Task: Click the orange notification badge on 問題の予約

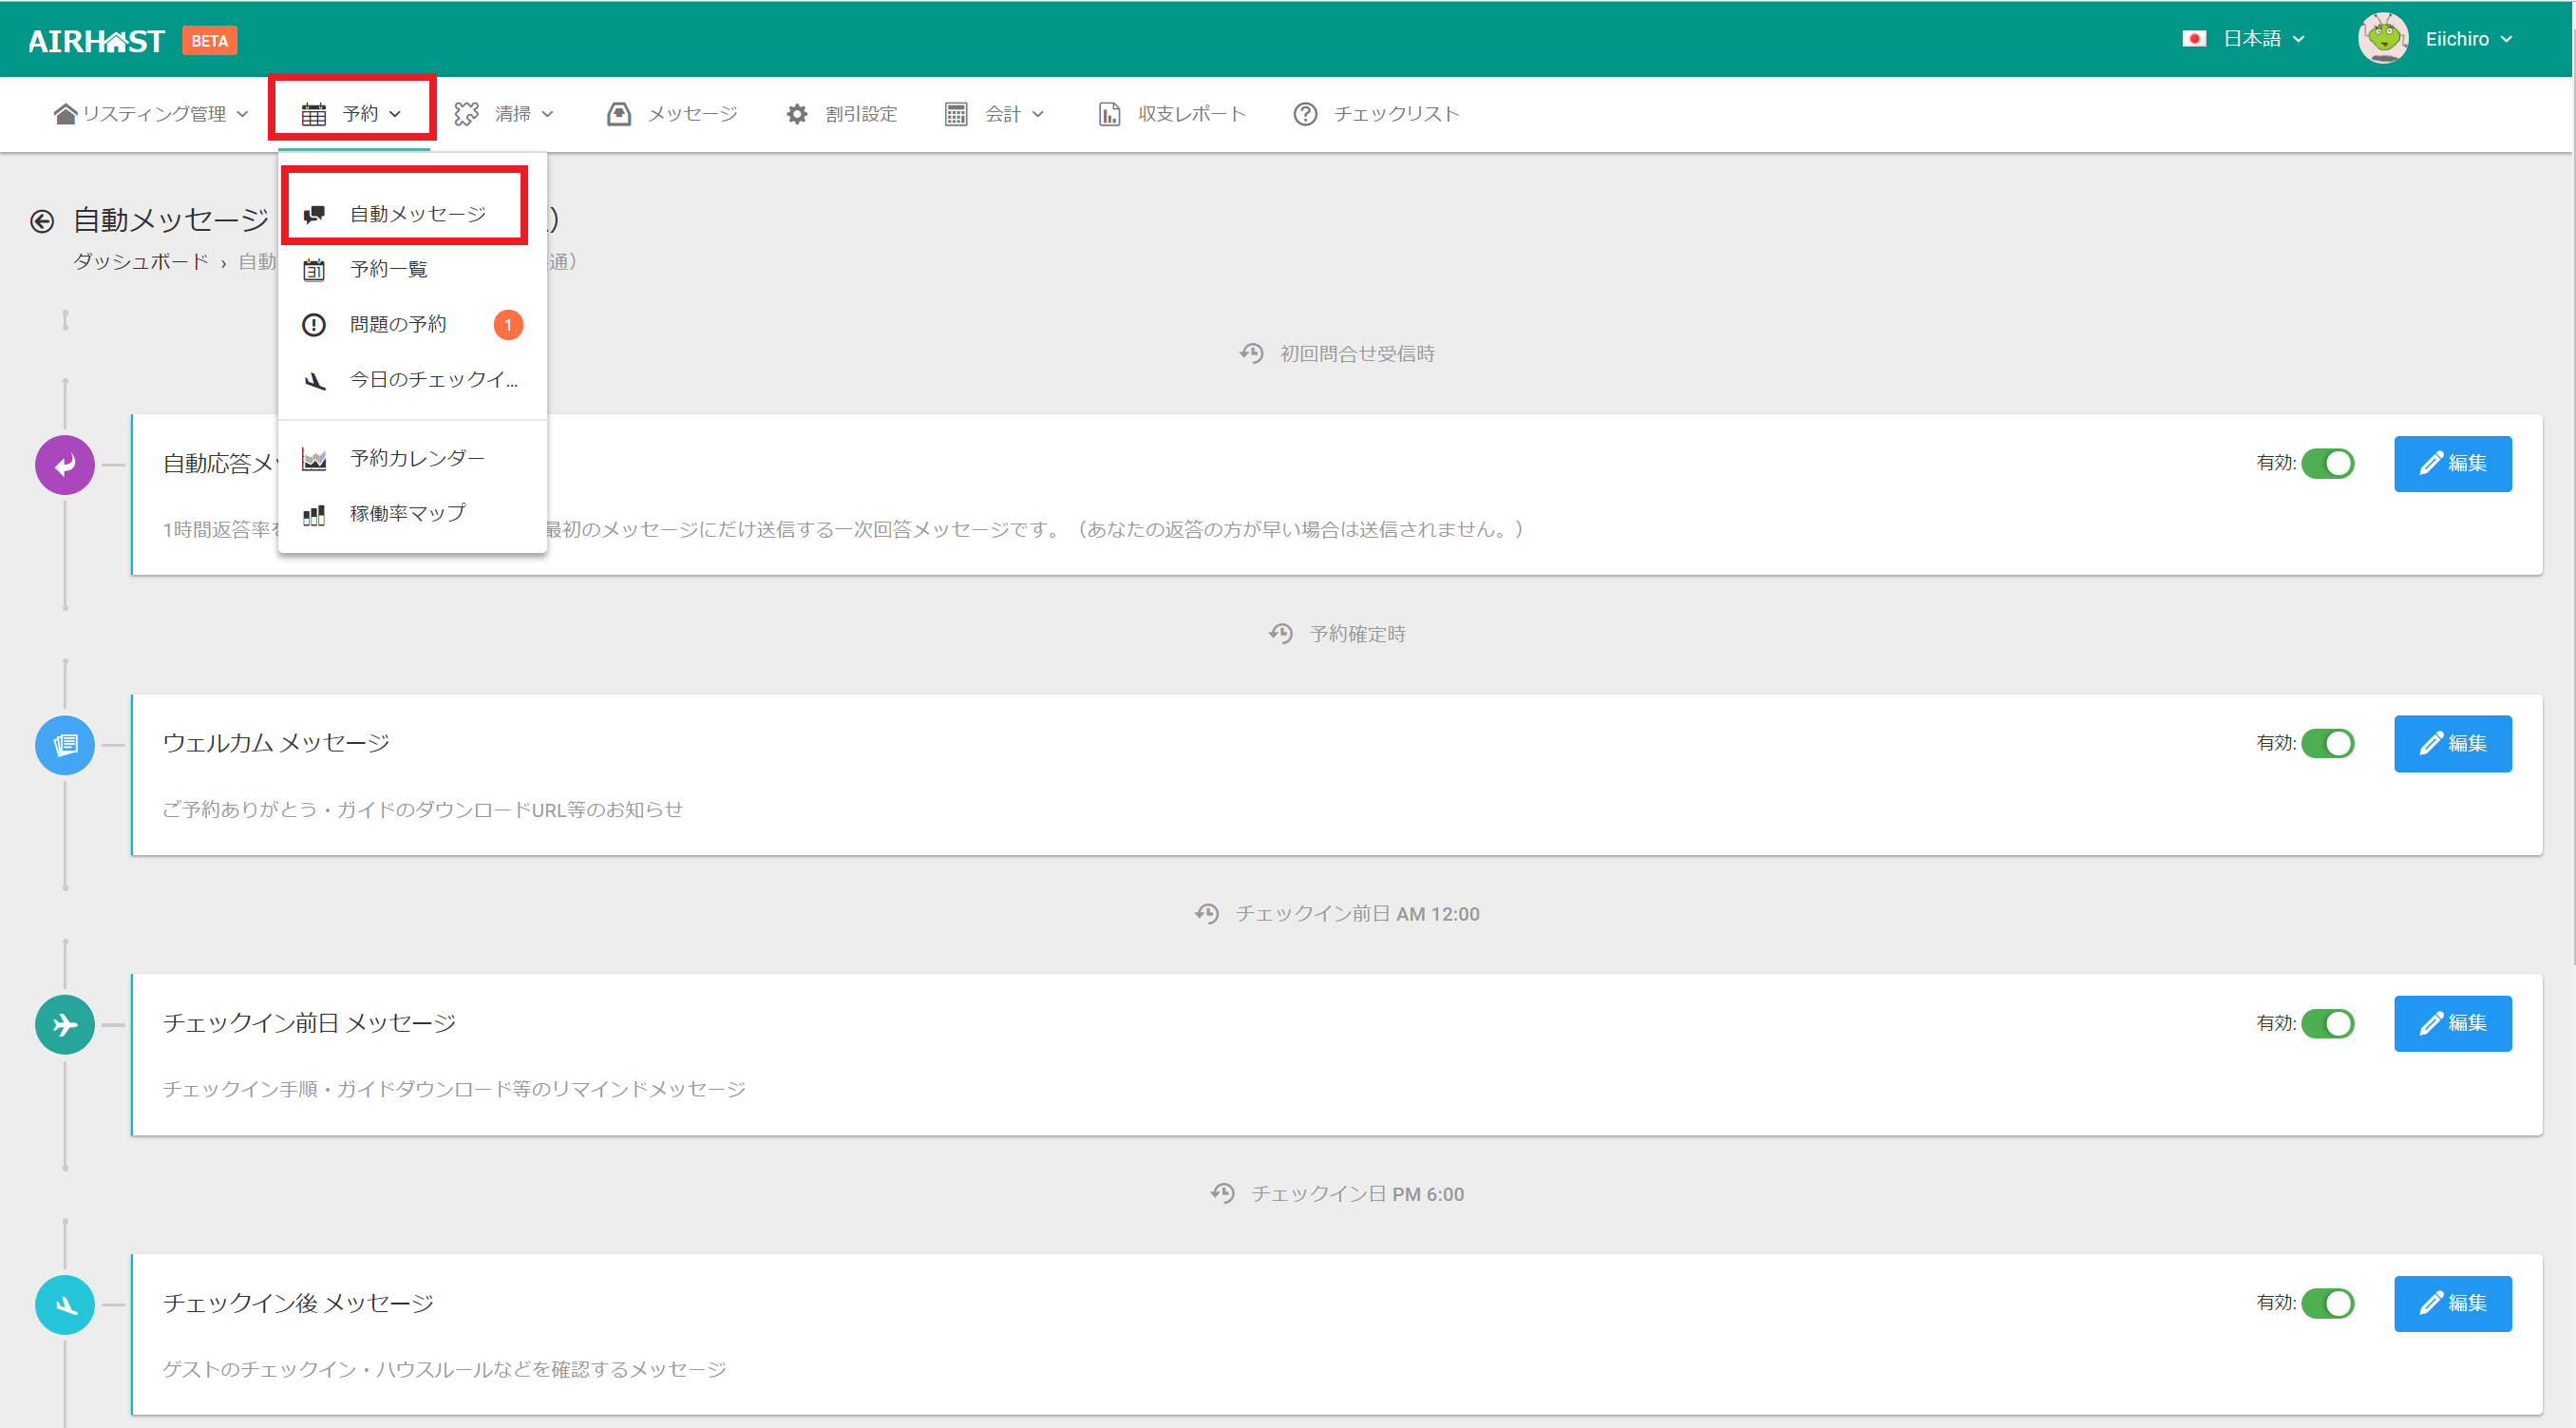Action: pyautogui.click(x=508, y=325)
